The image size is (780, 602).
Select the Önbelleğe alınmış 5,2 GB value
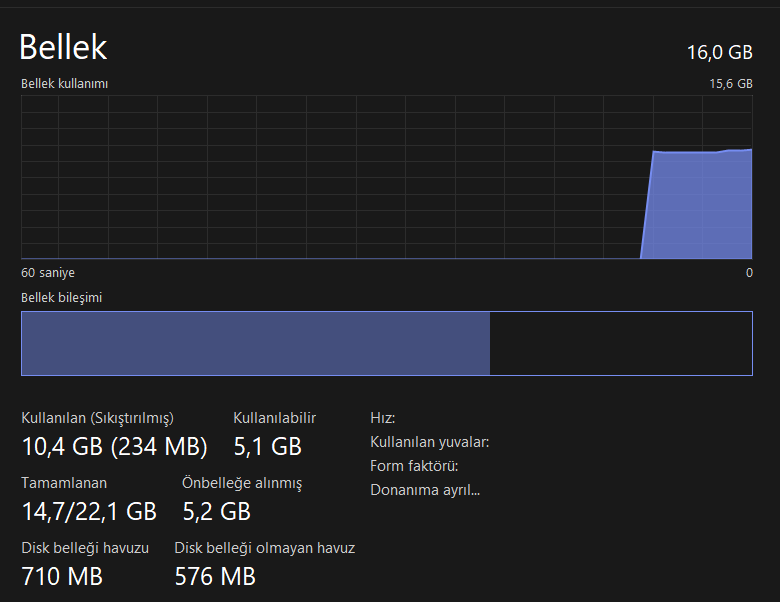(216, 512)
